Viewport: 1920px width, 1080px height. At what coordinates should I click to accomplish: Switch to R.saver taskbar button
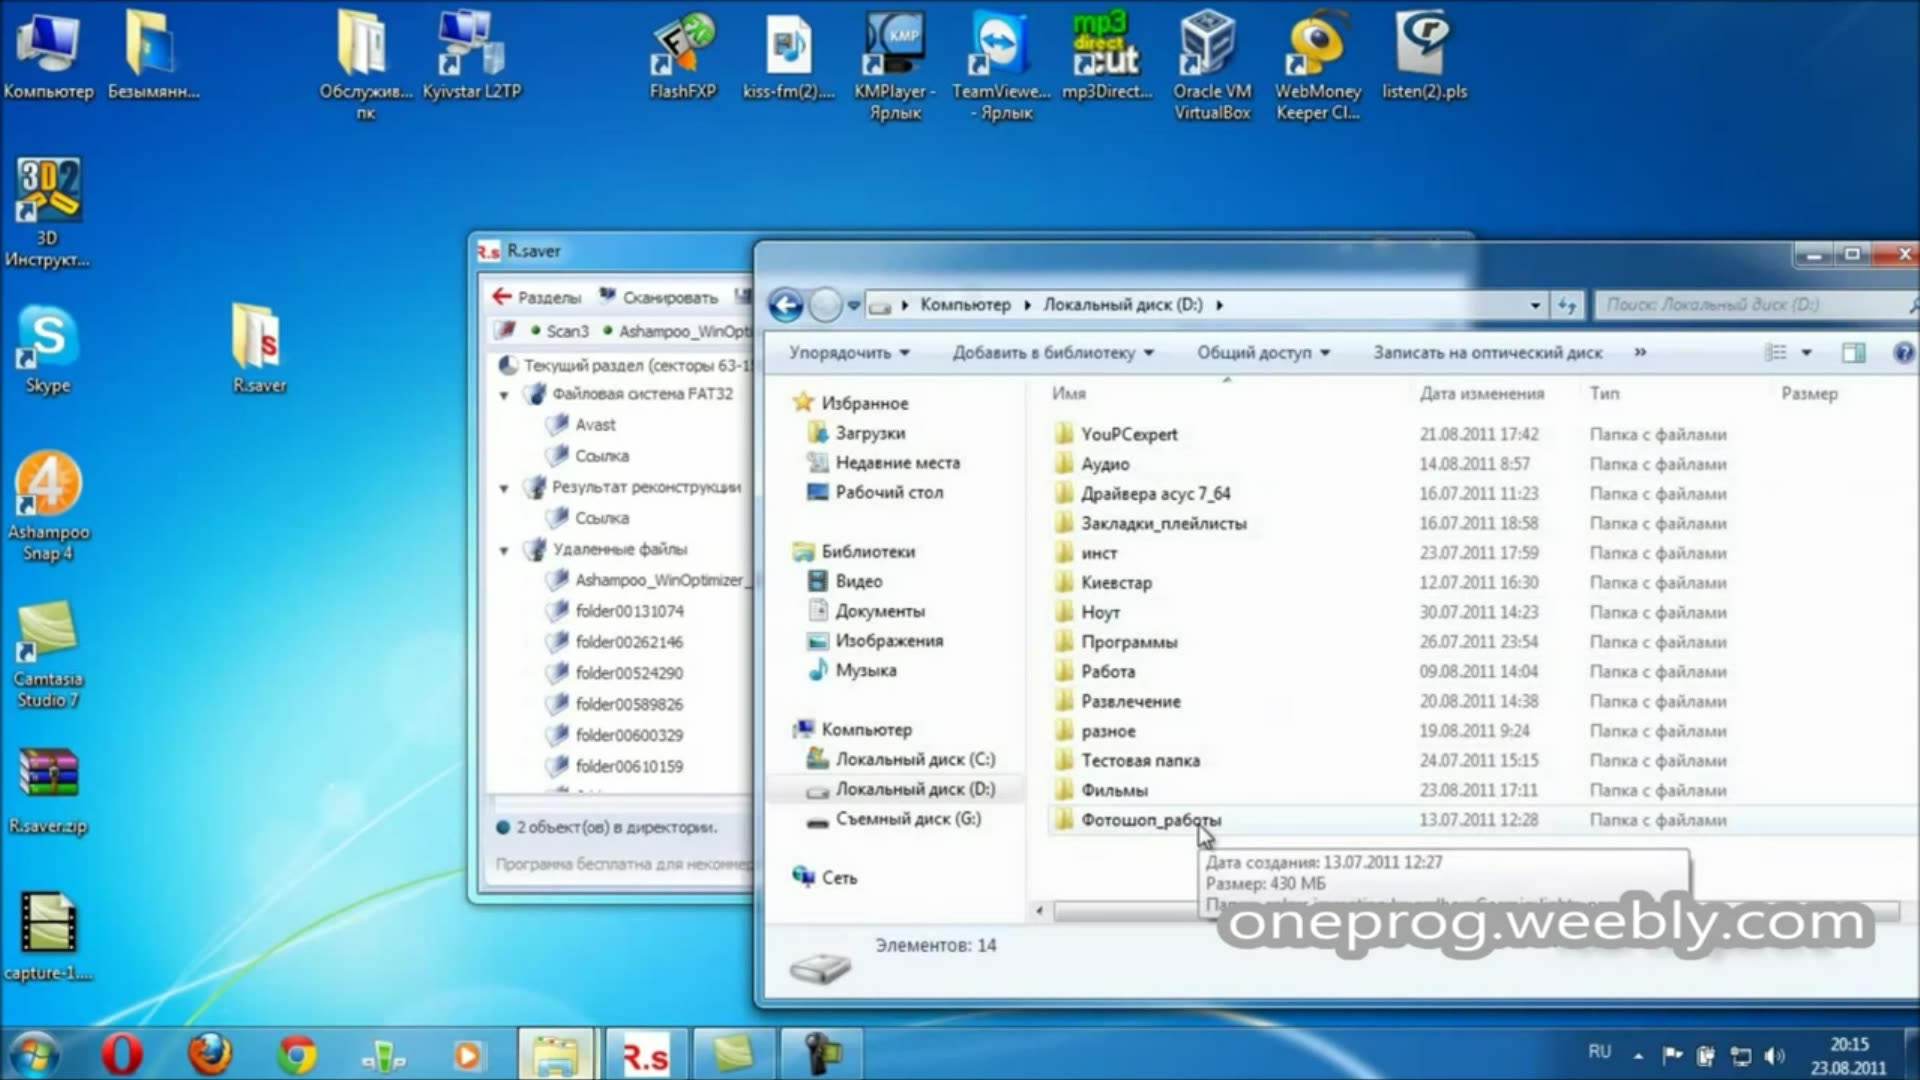pos(646,1055)
